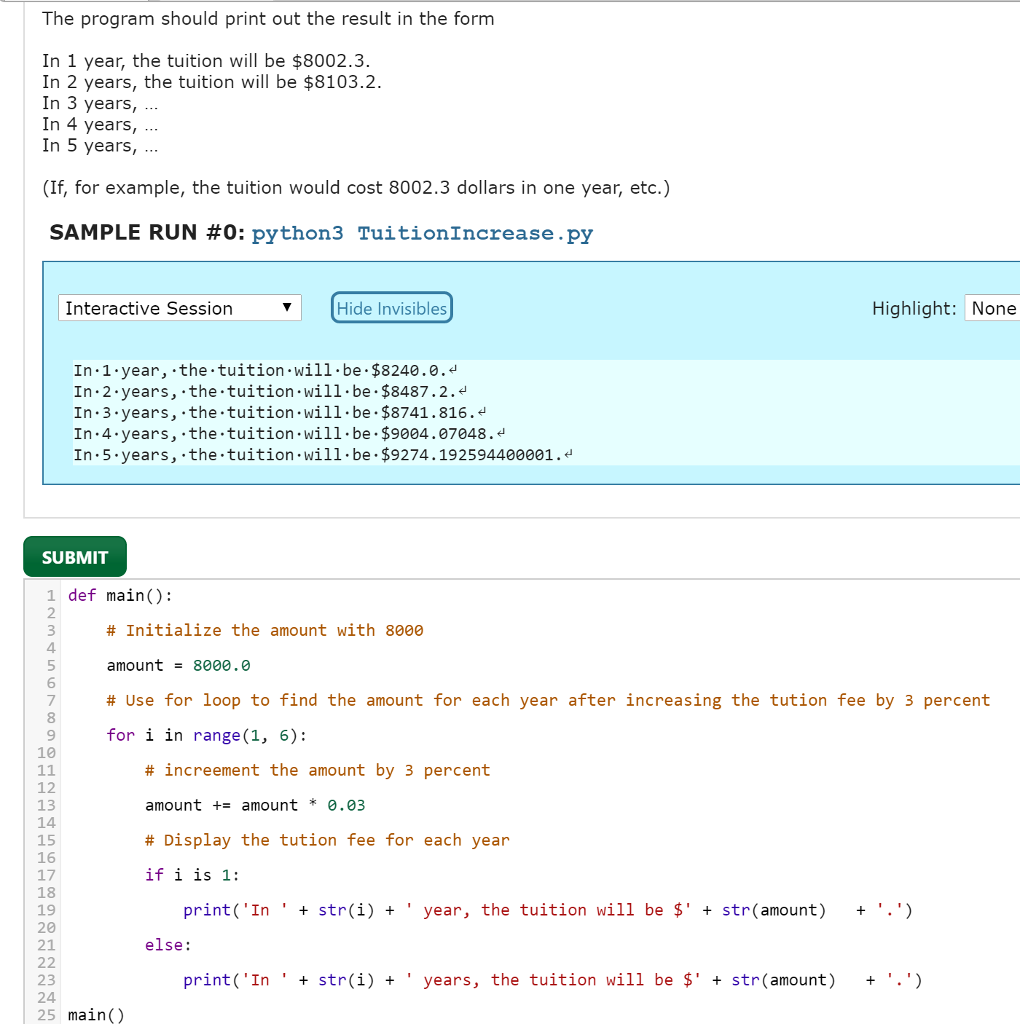Click the 'SAMPLE RUN #0' heading
The width and height of the screenshot is (1020, 1024).
146,233
